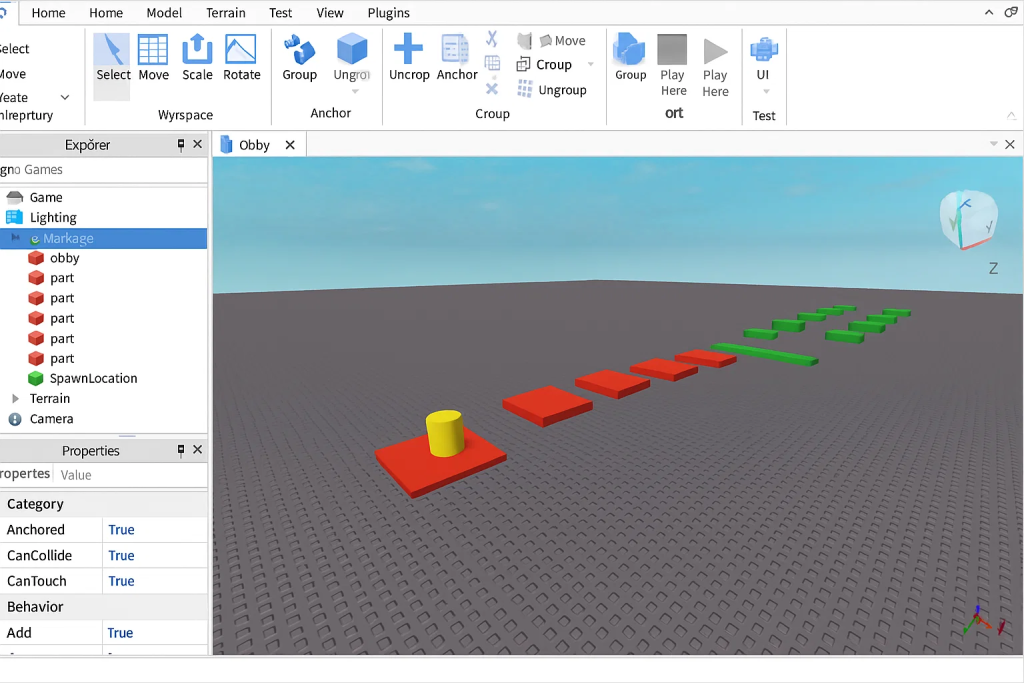Click the yellow cylinder in the viewport
The image size is (1024, 683).
(445, 433)
